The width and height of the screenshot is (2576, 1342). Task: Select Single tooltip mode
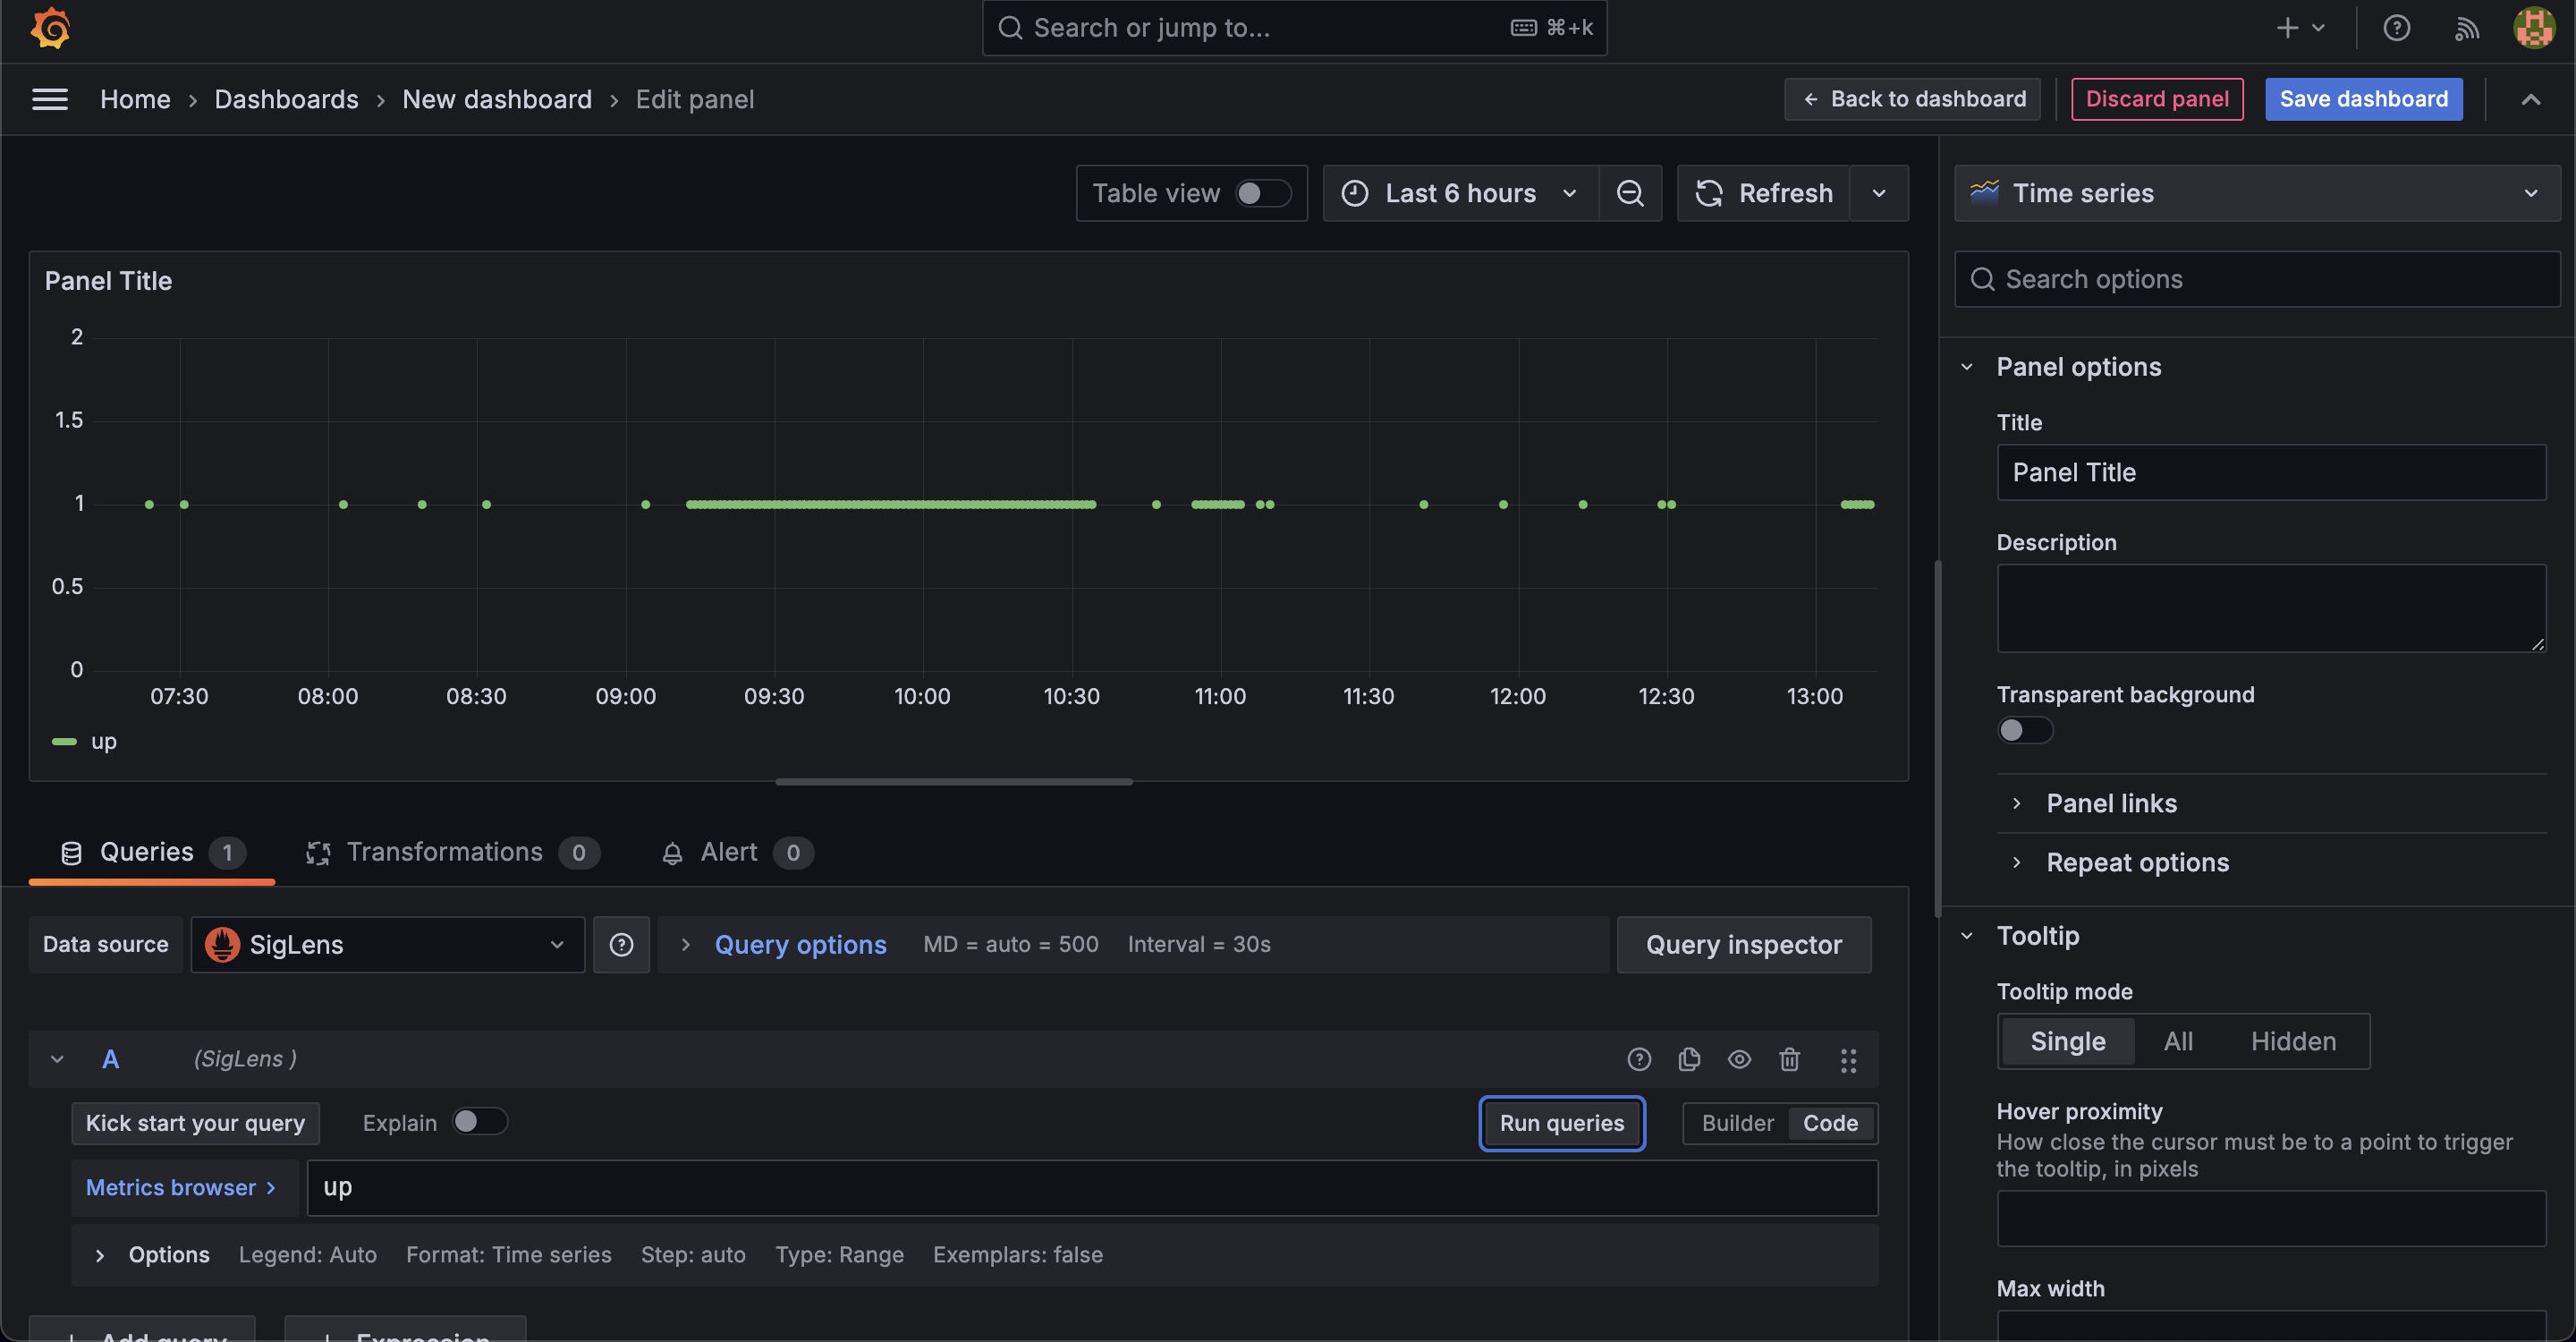pyautogui.click(x=2067, y=1041)
